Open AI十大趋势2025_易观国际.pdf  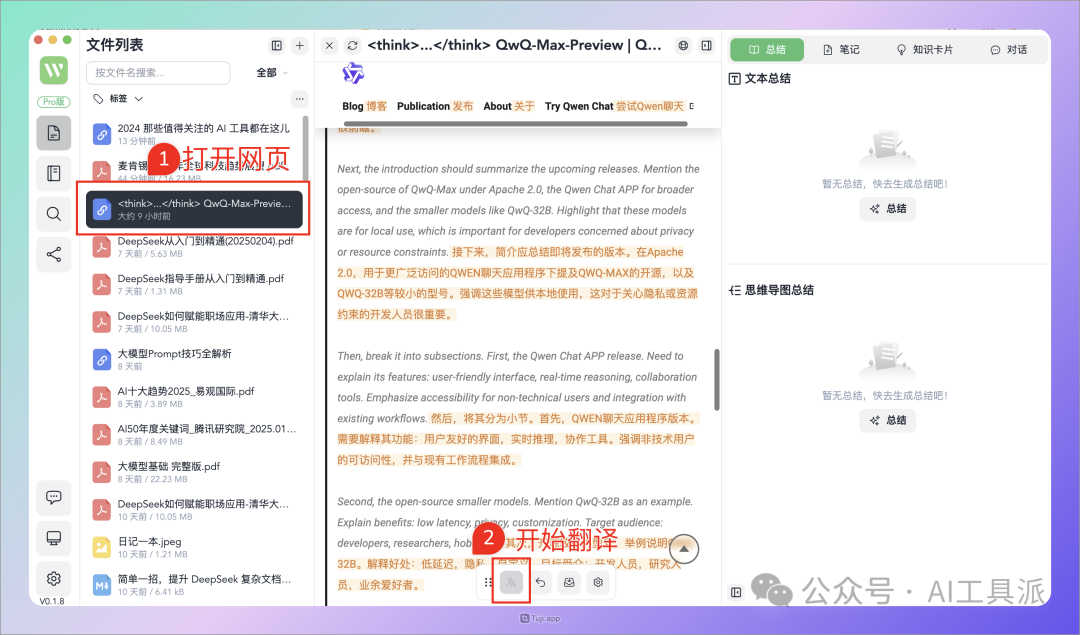coord(195,397)
